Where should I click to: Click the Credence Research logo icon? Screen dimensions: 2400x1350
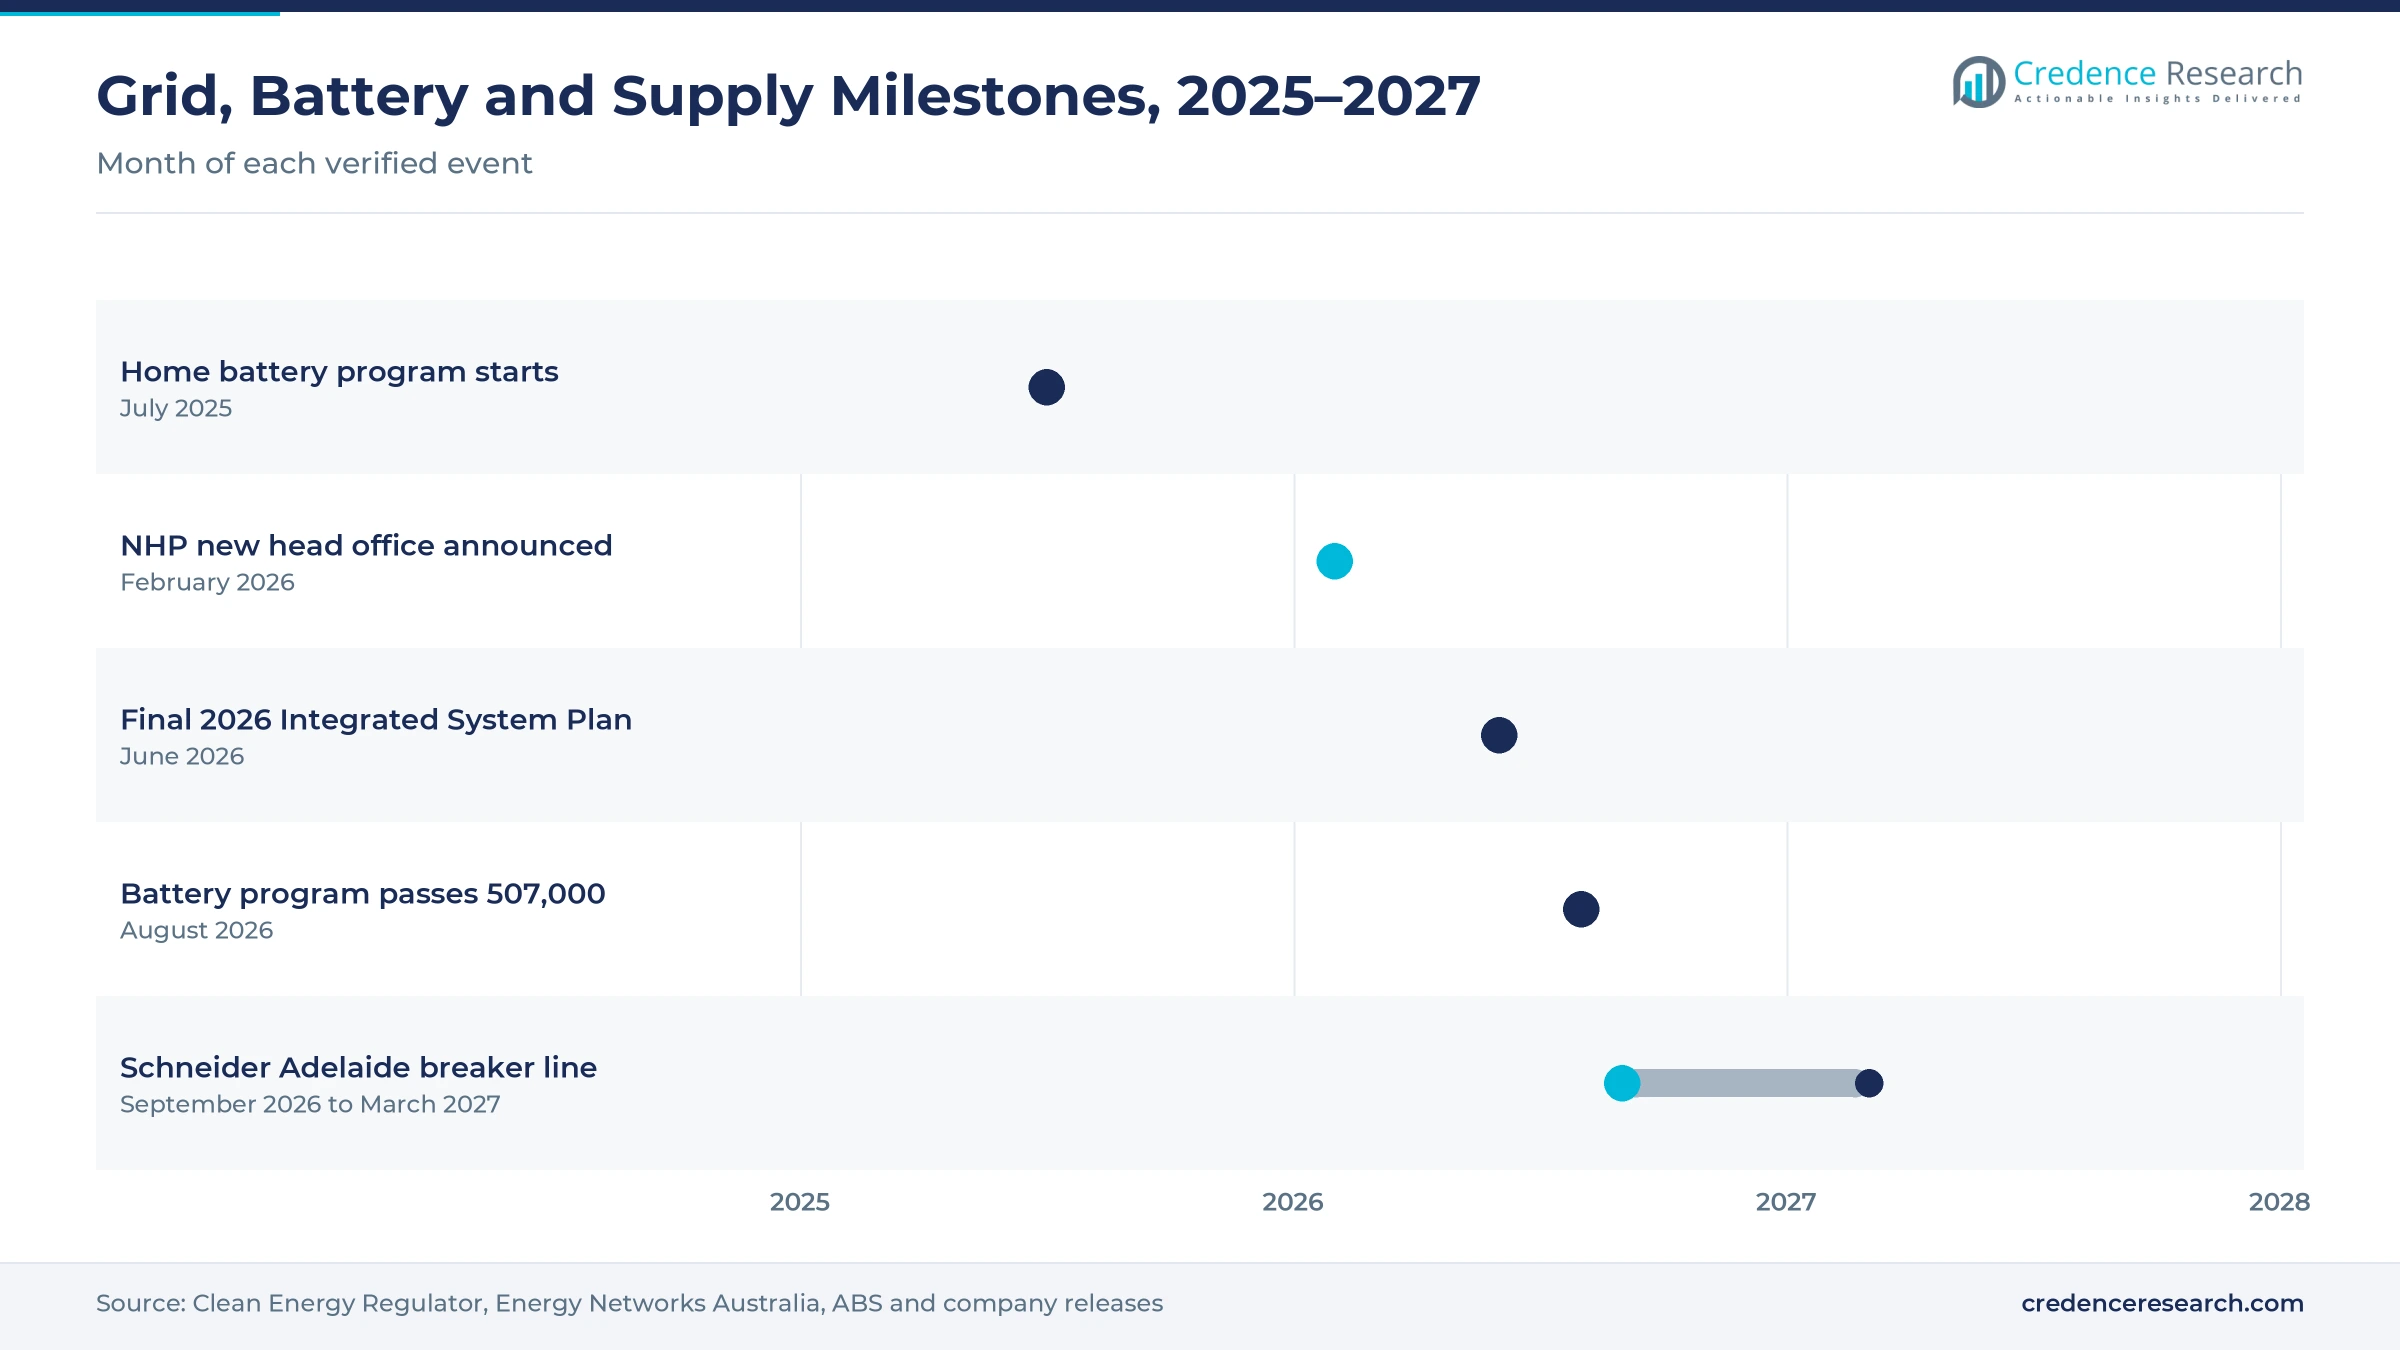click(1979, 82)
